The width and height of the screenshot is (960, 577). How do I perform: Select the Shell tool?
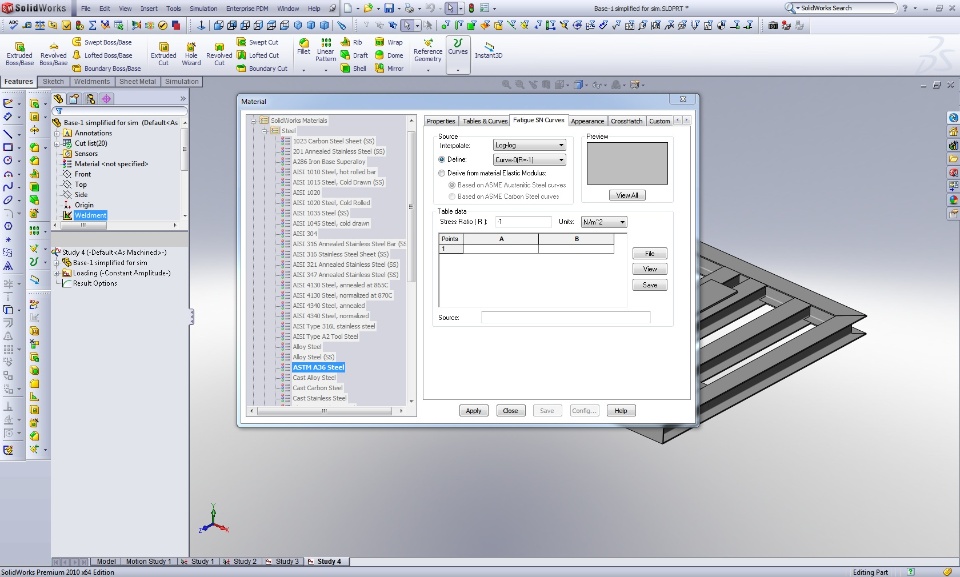point(354,68)
